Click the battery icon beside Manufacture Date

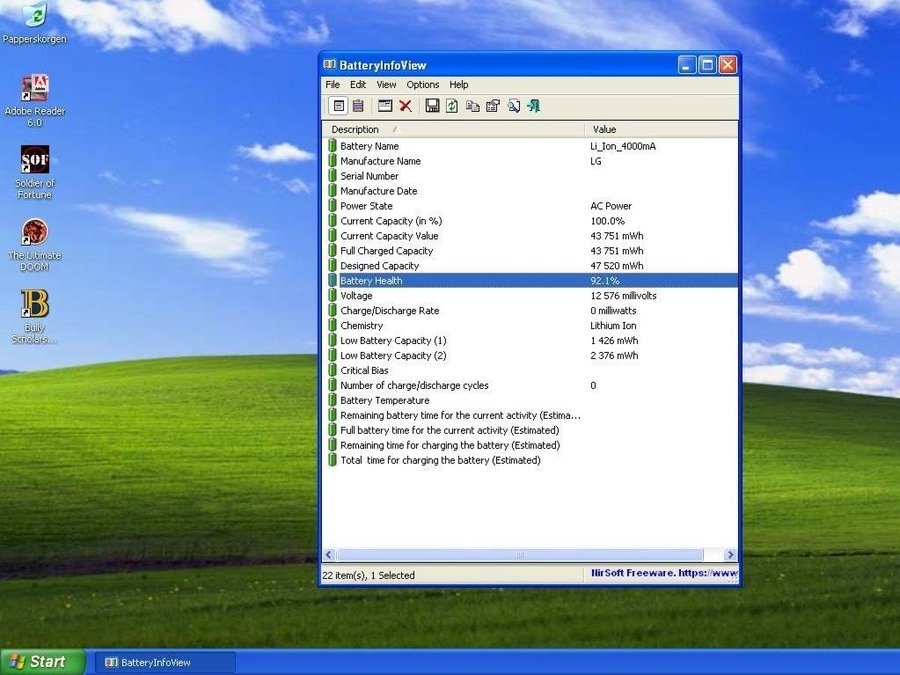point(332,191)
